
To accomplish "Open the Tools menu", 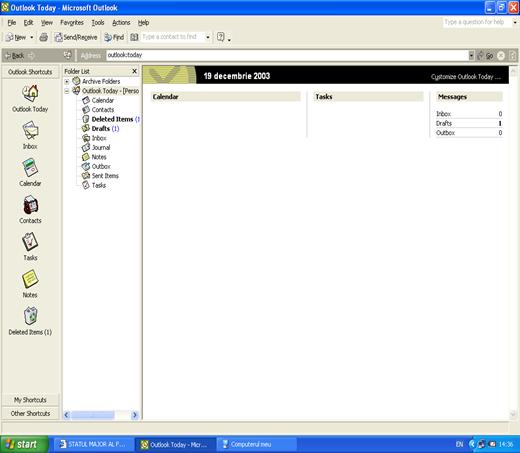I will pos(98,23).
